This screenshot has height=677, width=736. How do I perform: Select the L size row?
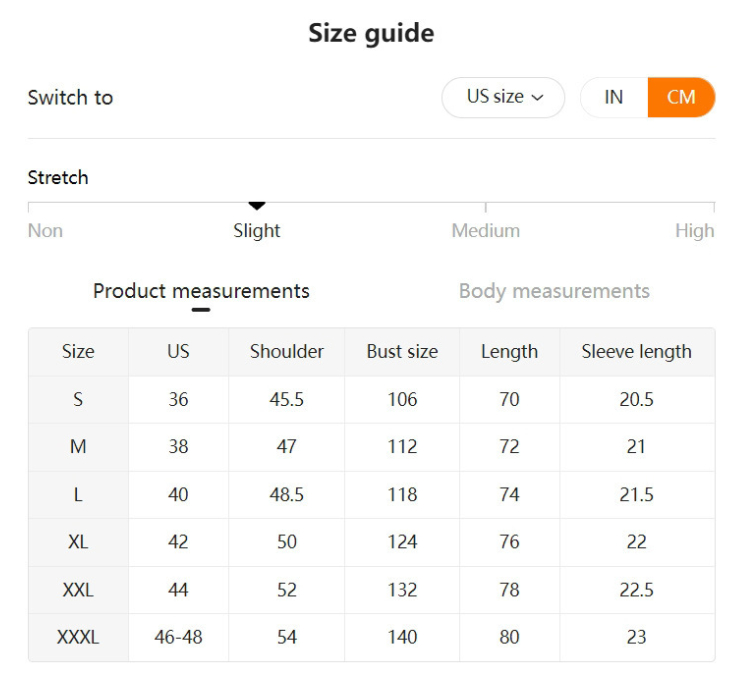(78, 495)
